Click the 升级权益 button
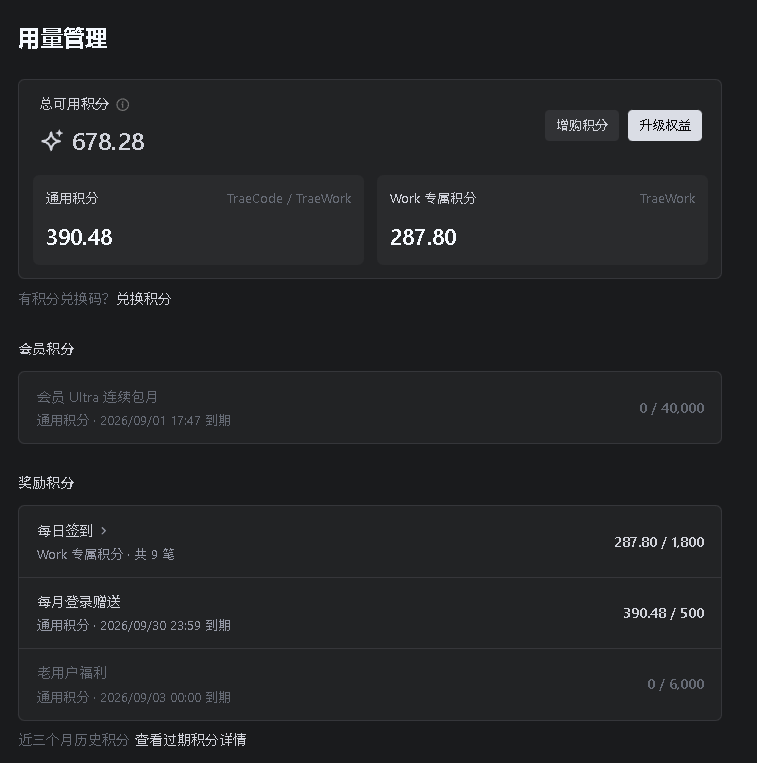This screenshot has height=763, width=757. (665, 126)
